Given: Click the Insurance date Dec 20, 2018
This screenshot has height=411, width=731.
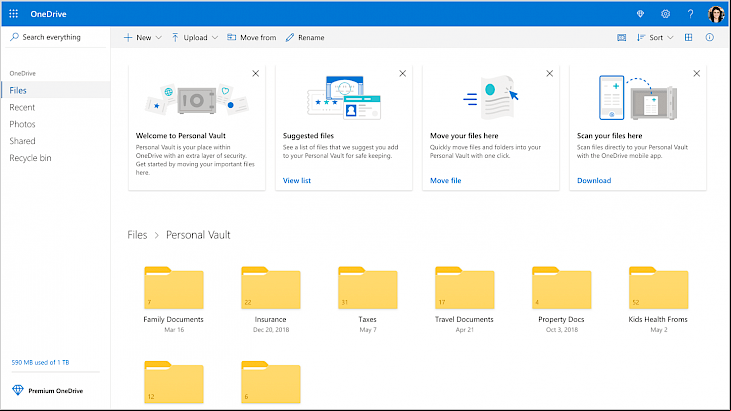Looking at the screenshot, I should 271,330.
